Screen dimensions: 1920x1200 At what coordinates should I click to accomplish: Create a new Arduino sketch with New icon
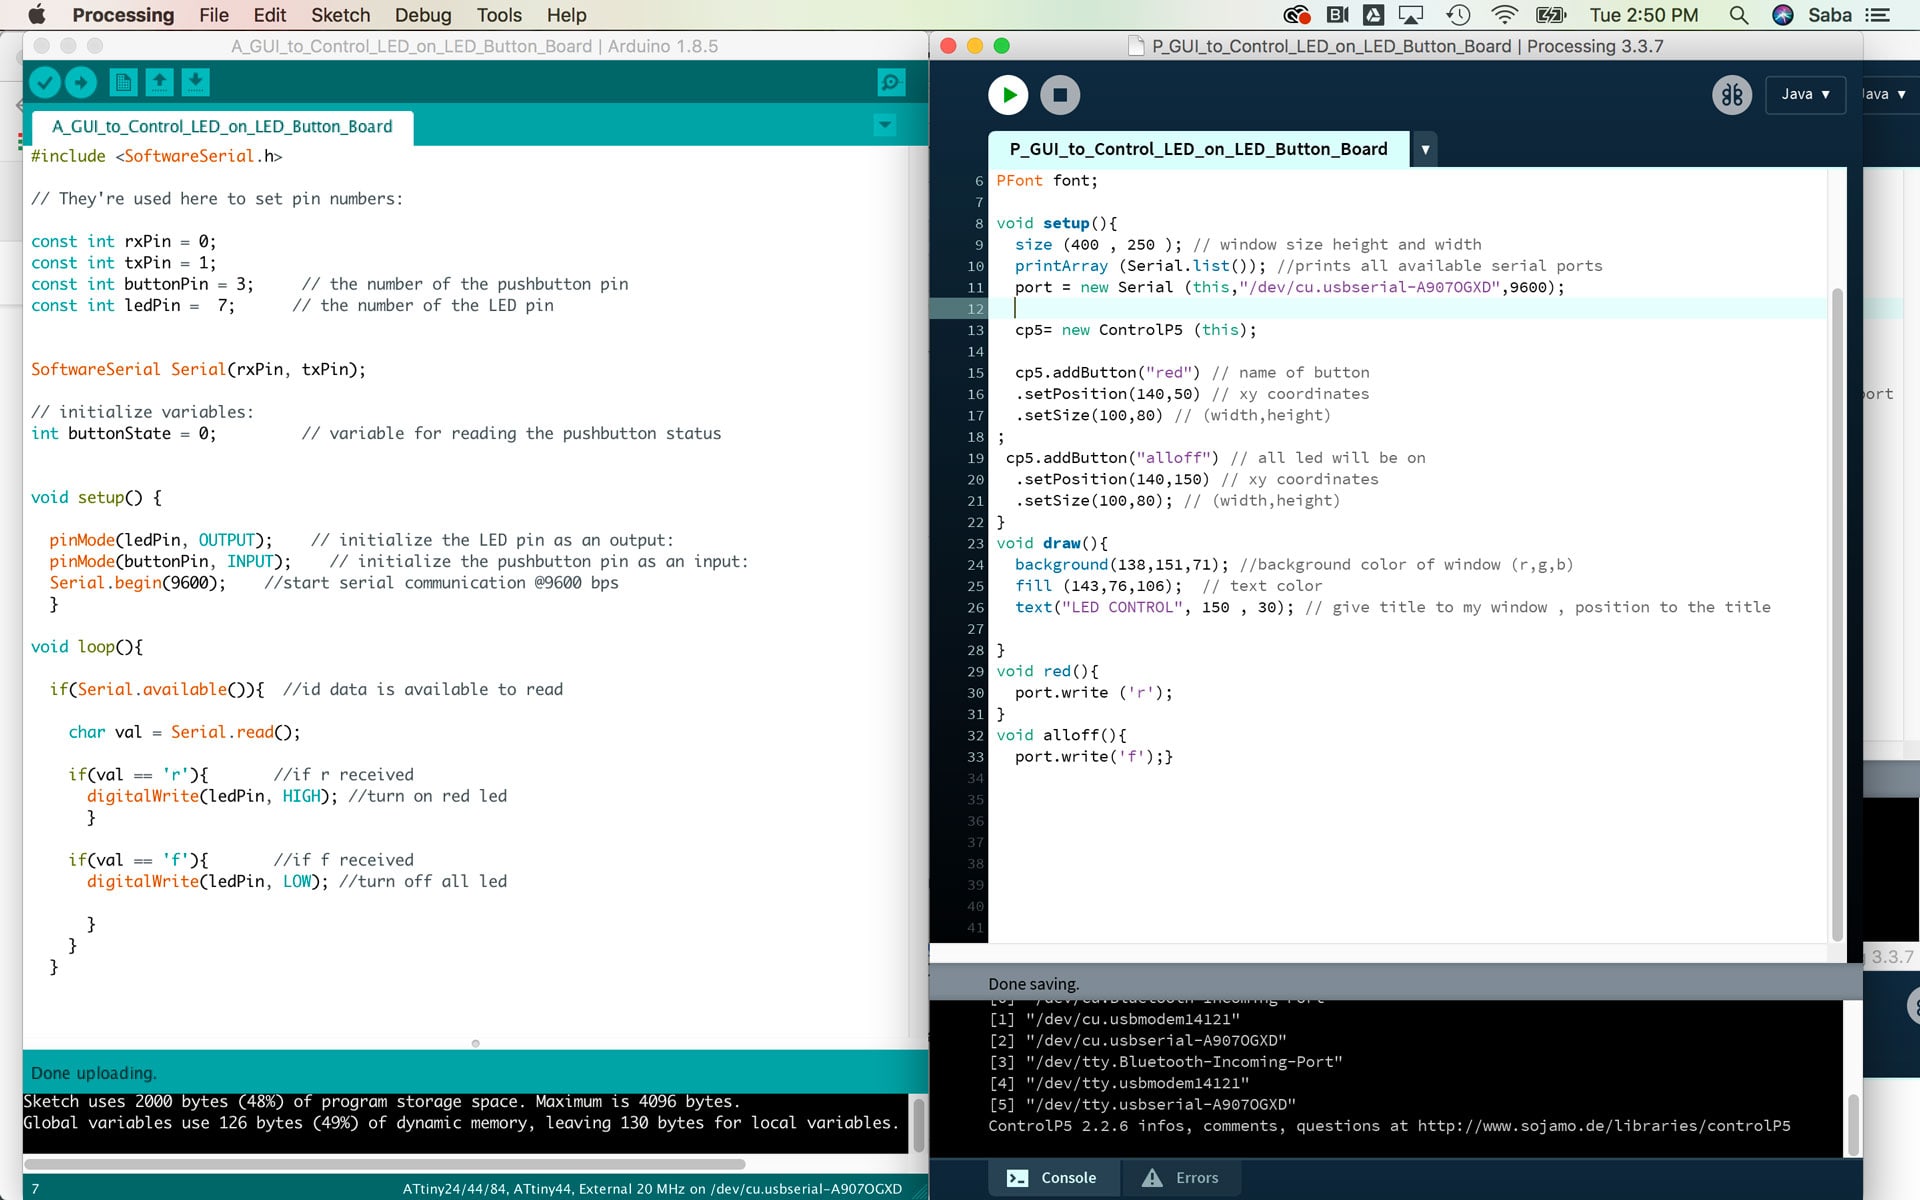(x=123, y=82)
